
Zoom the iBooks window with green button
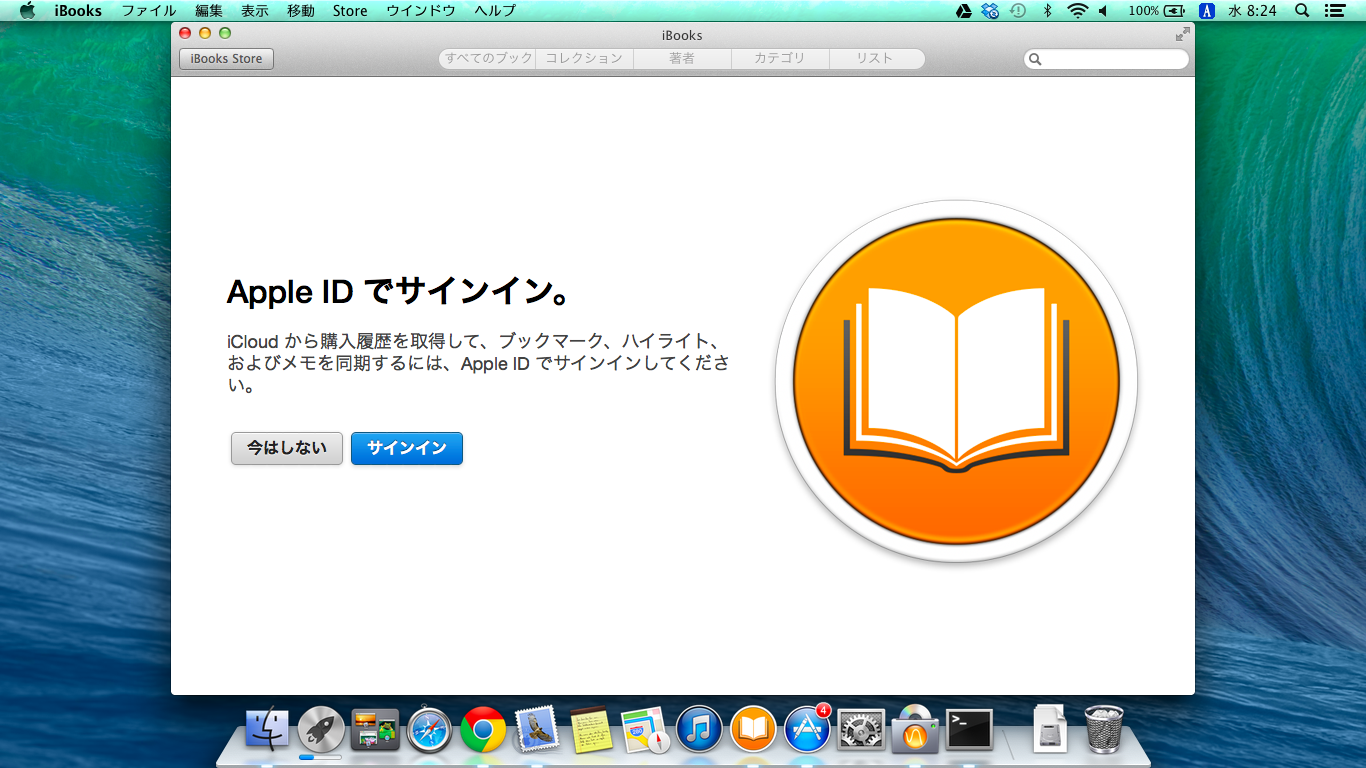click(x=225, y=33)
